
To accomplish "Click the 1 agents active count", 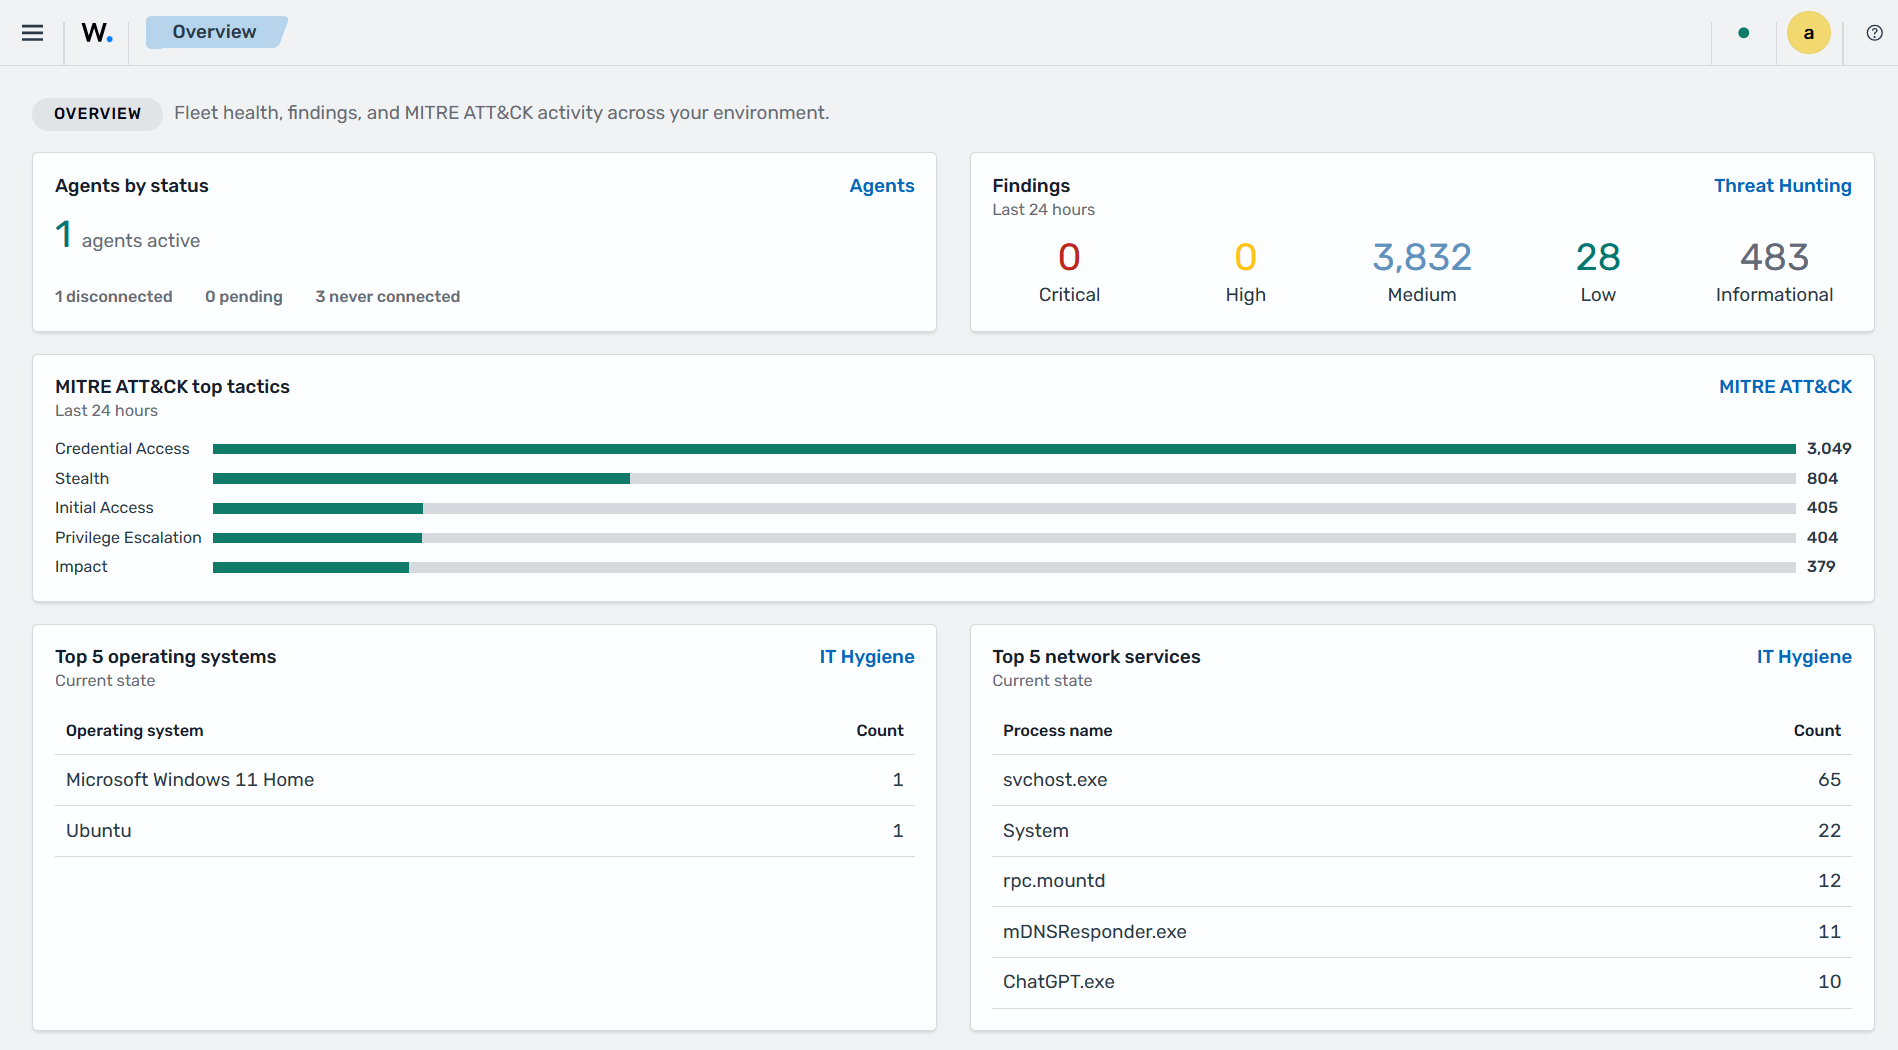I will [x=64, y=236].
